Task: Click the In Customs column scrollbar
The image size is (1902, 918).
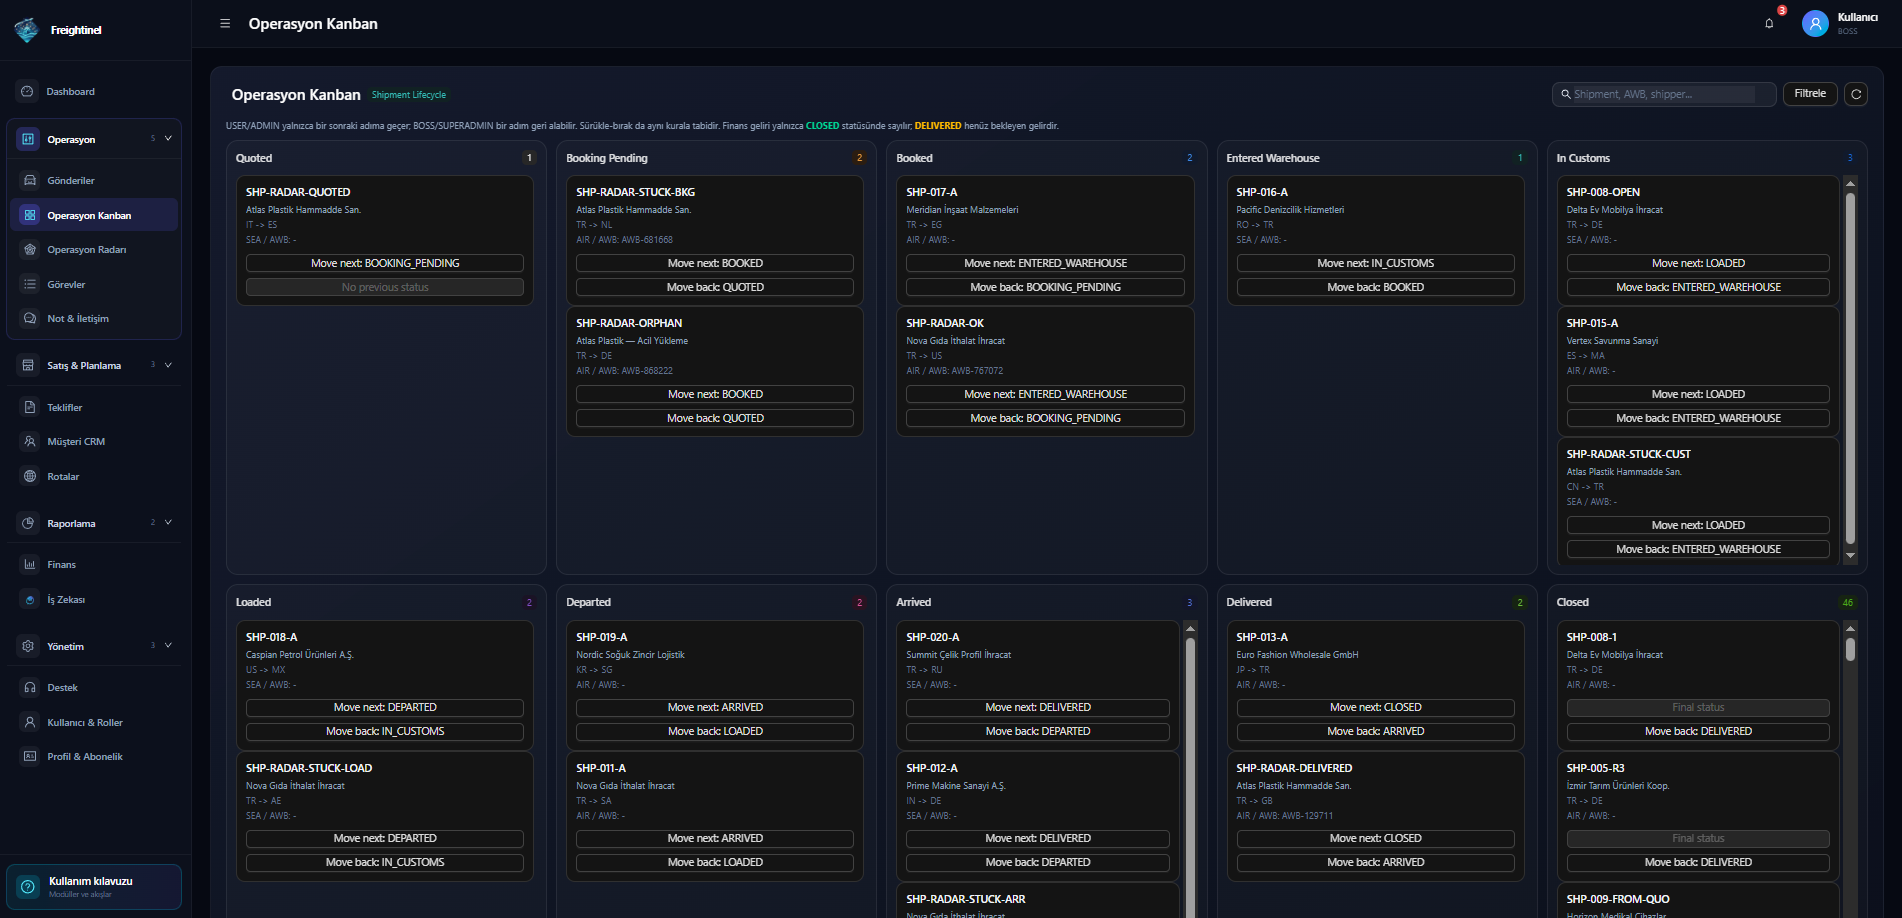Action: pyautogui.click(x=1850, y=368)
